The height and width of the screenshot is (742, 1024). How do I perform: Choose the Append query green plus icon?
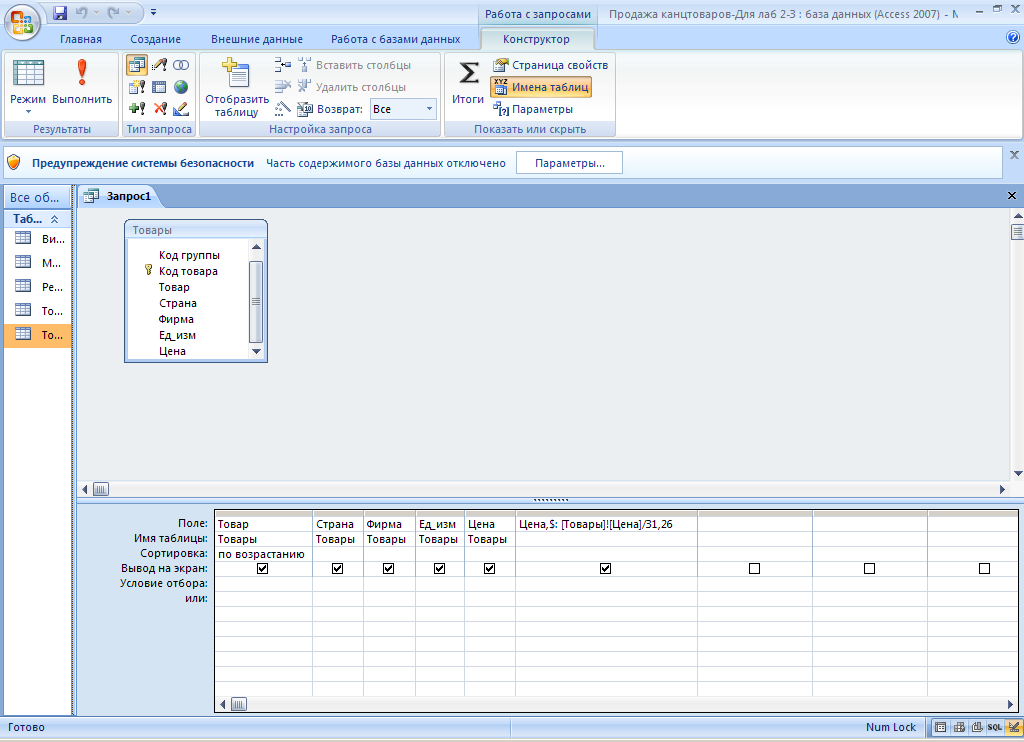tap(136, 108)
